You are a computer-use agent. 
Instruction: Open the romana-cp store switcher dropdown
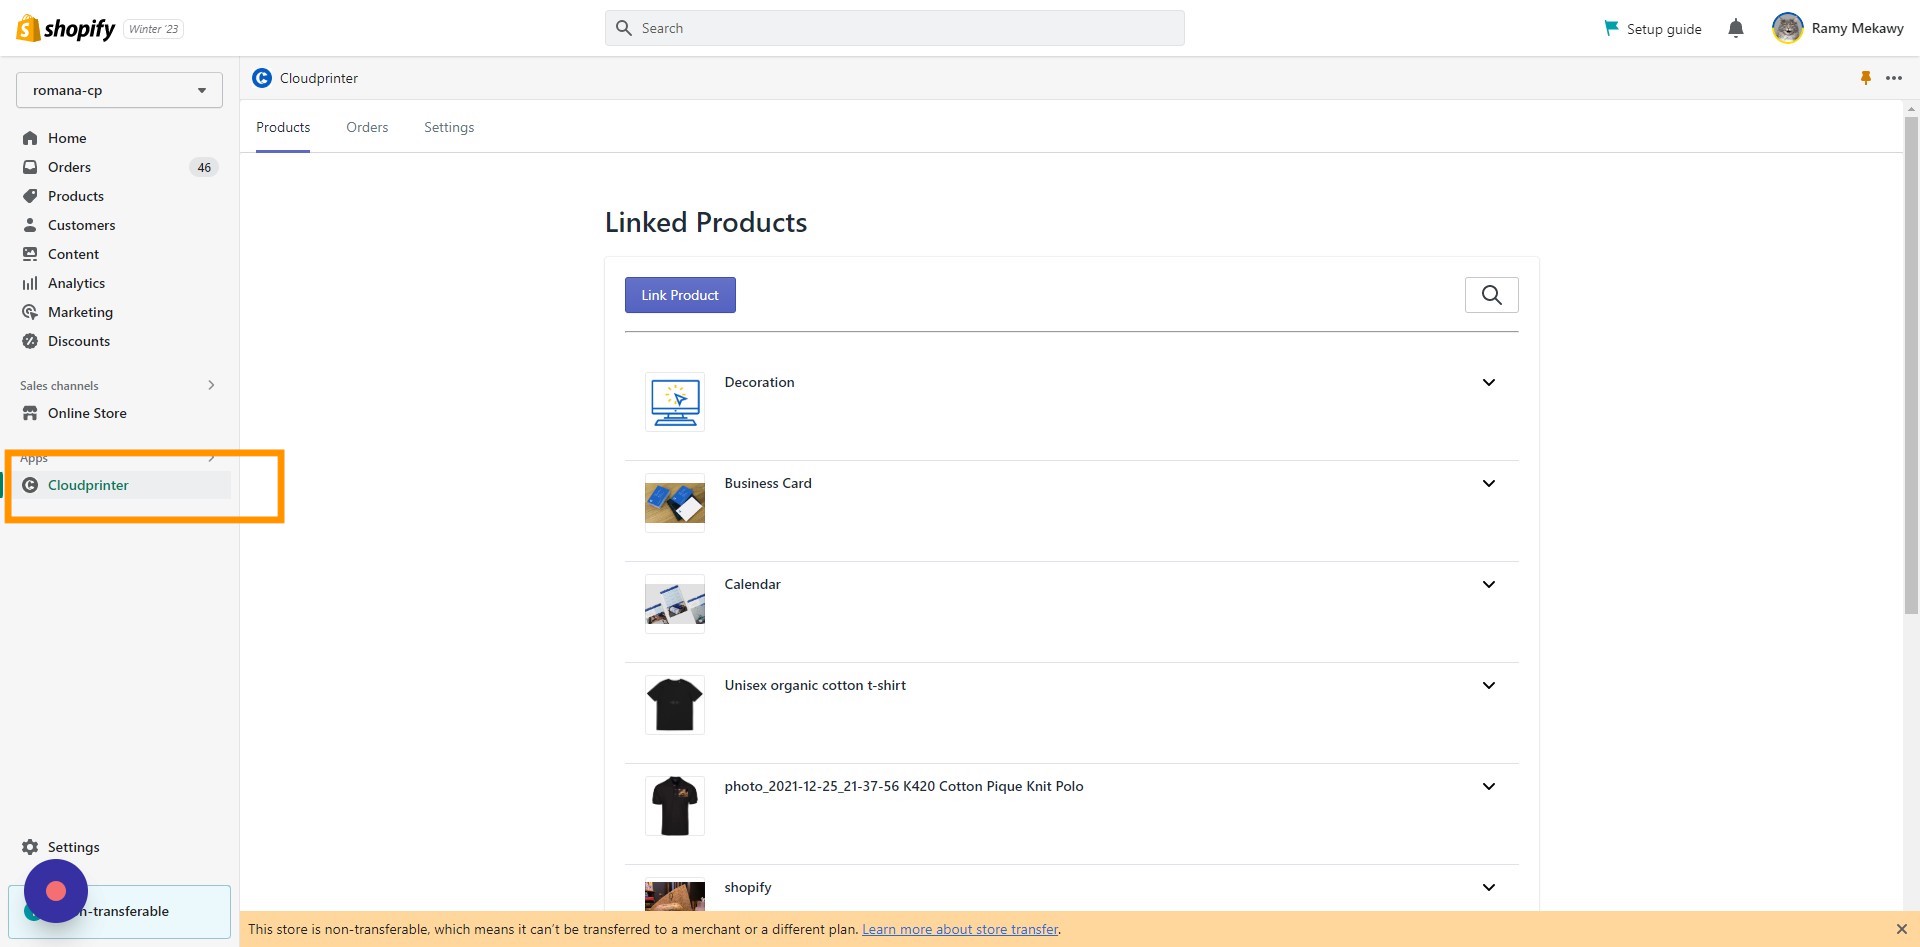(x=119, y=90)
